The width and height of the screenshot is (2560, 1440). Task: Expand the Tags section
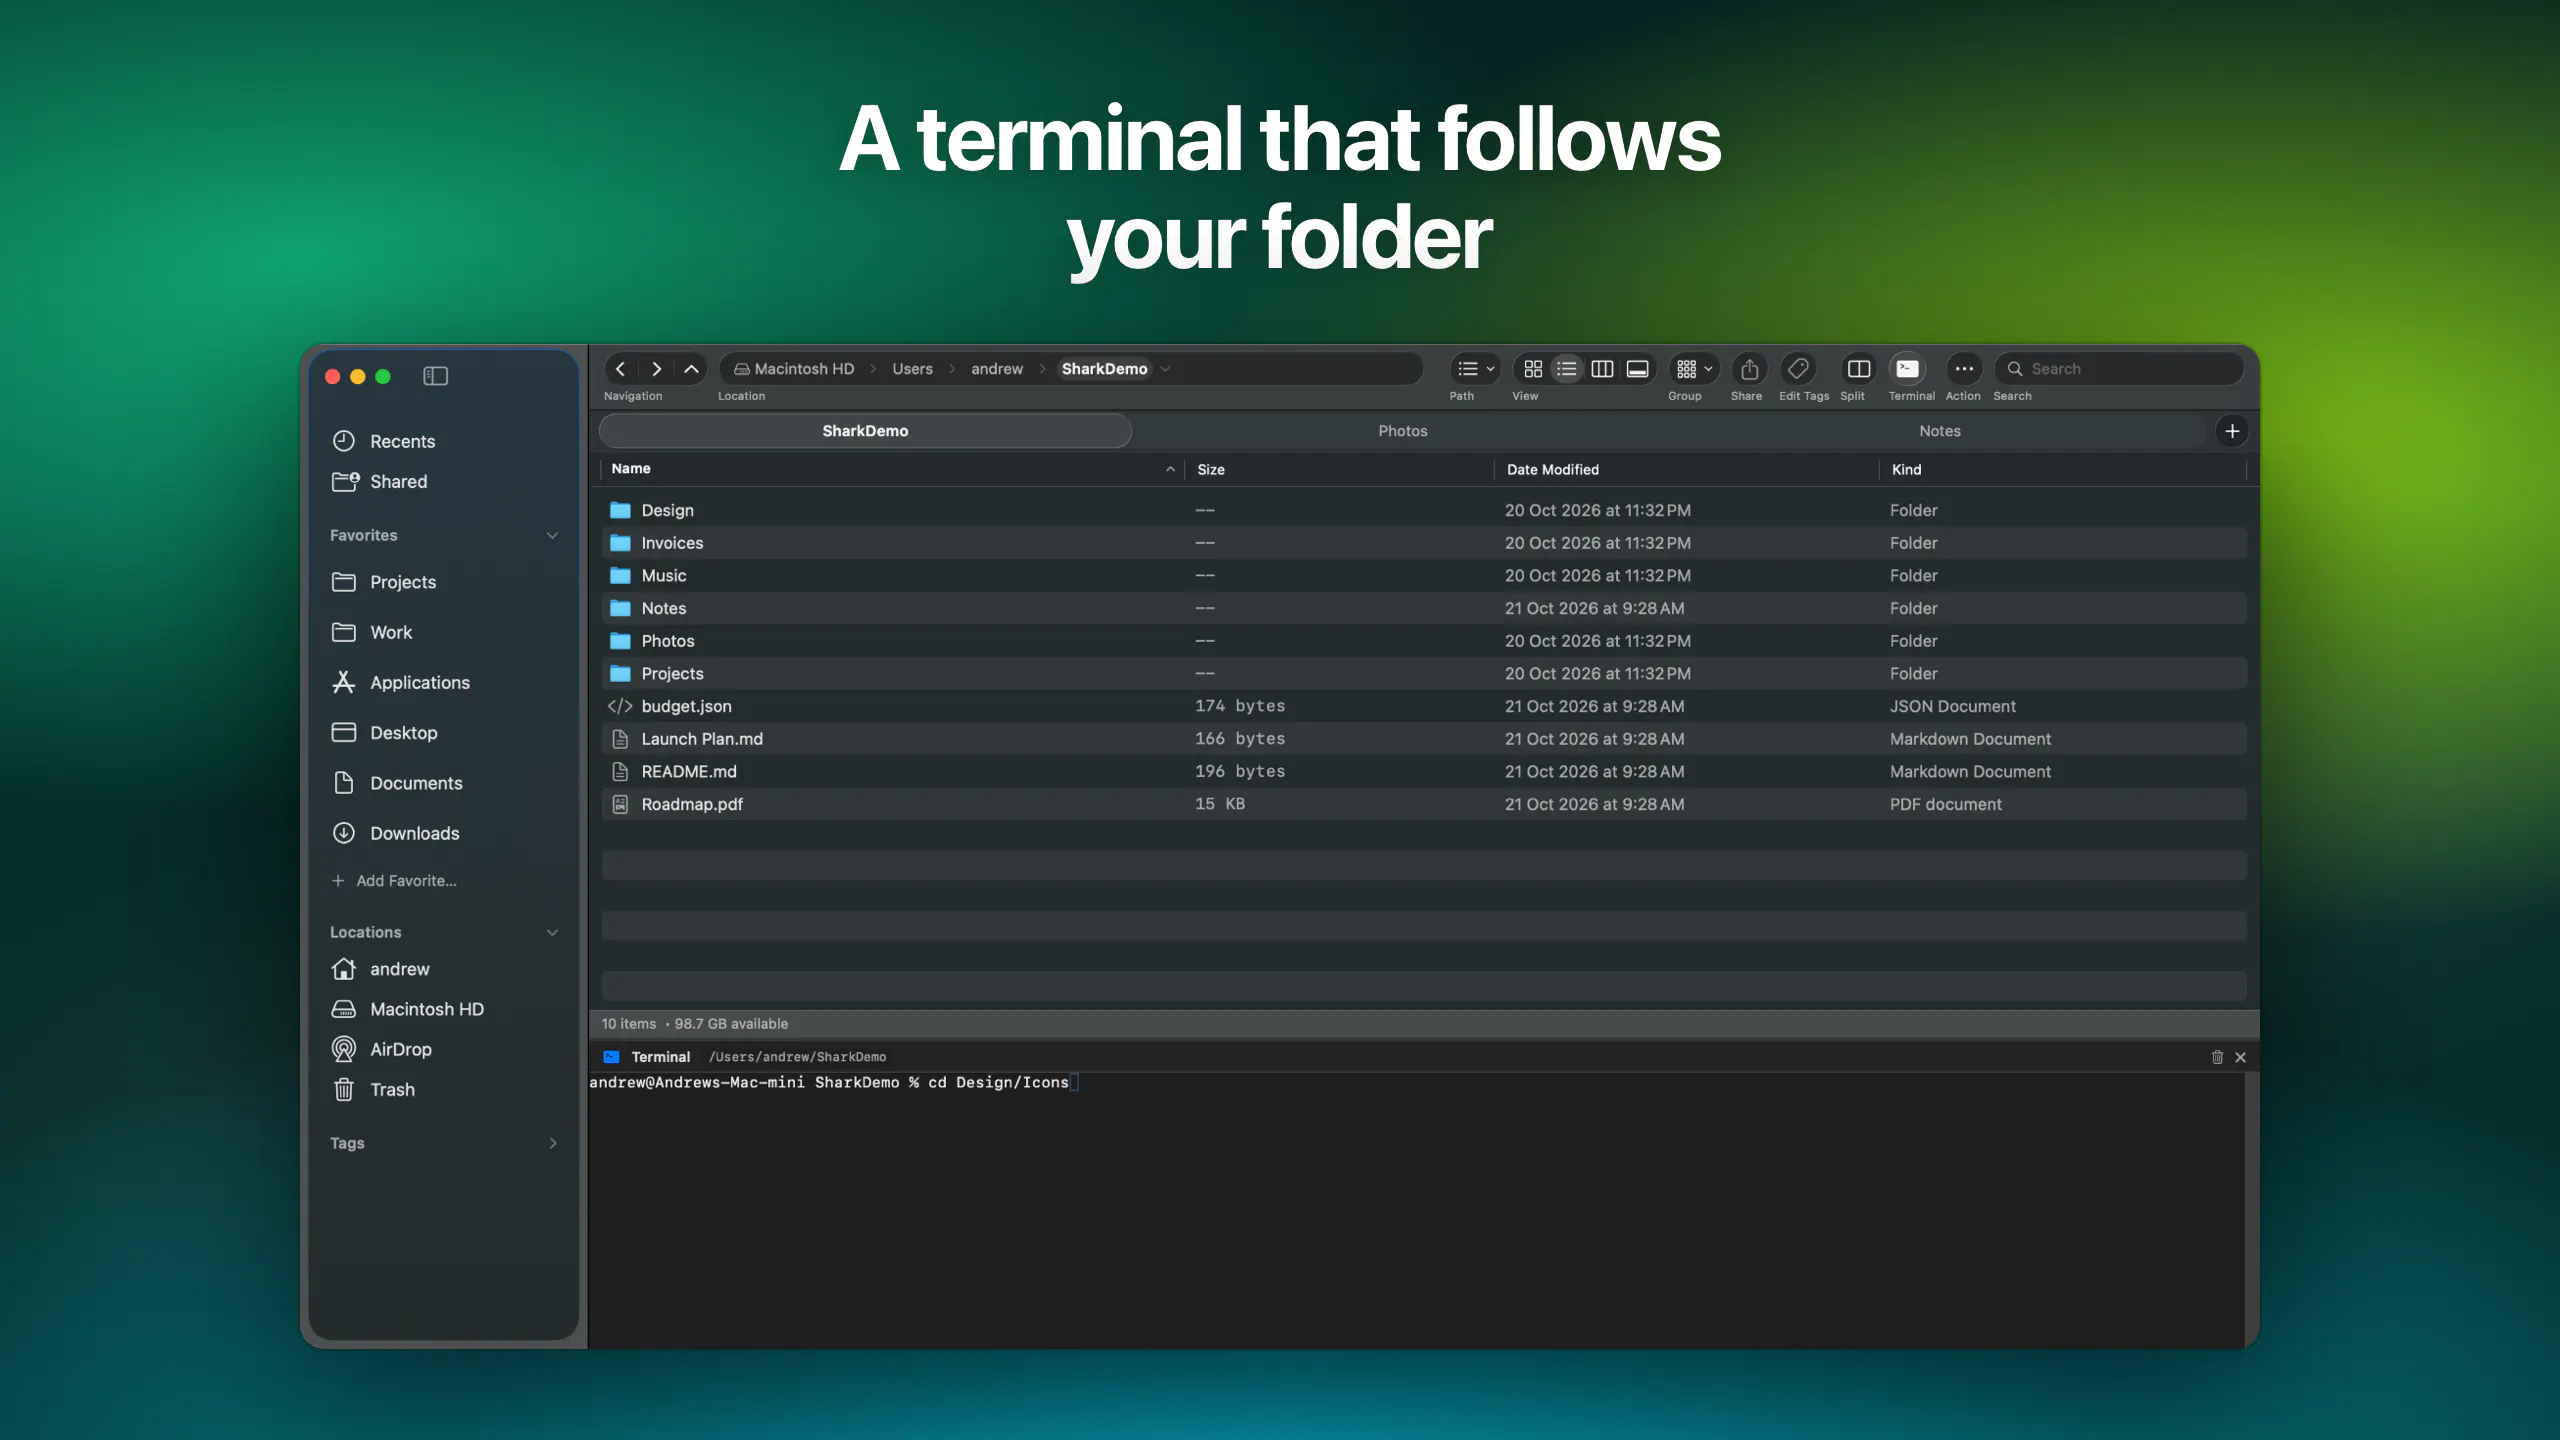552,1143
